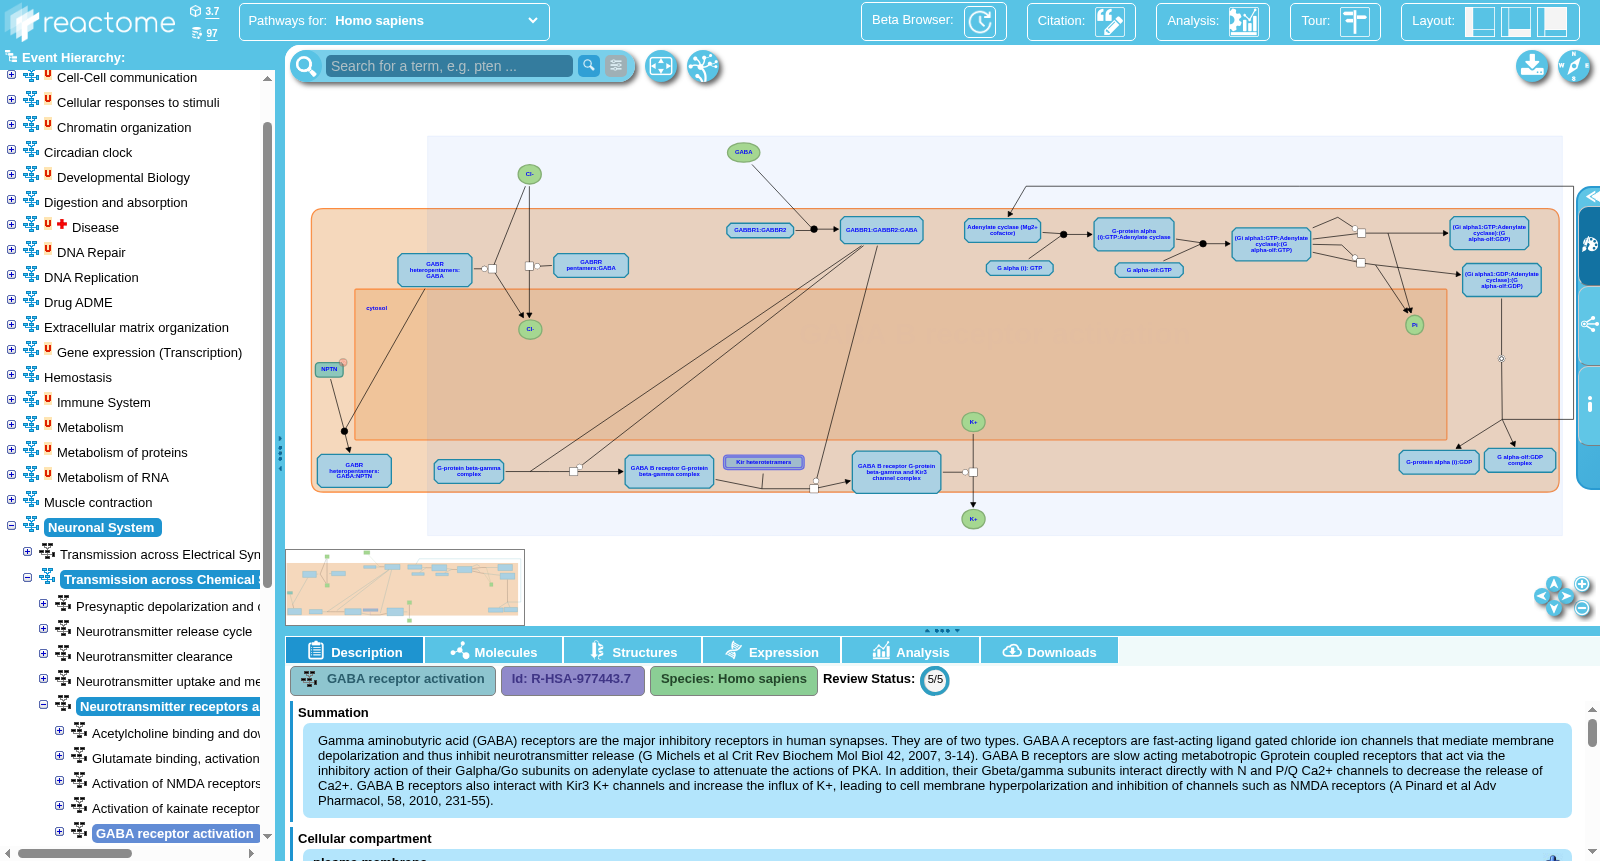Select the Kir heterotetramers node
The height and width of the screenshot is (861, 1600).
pos(764,462)
